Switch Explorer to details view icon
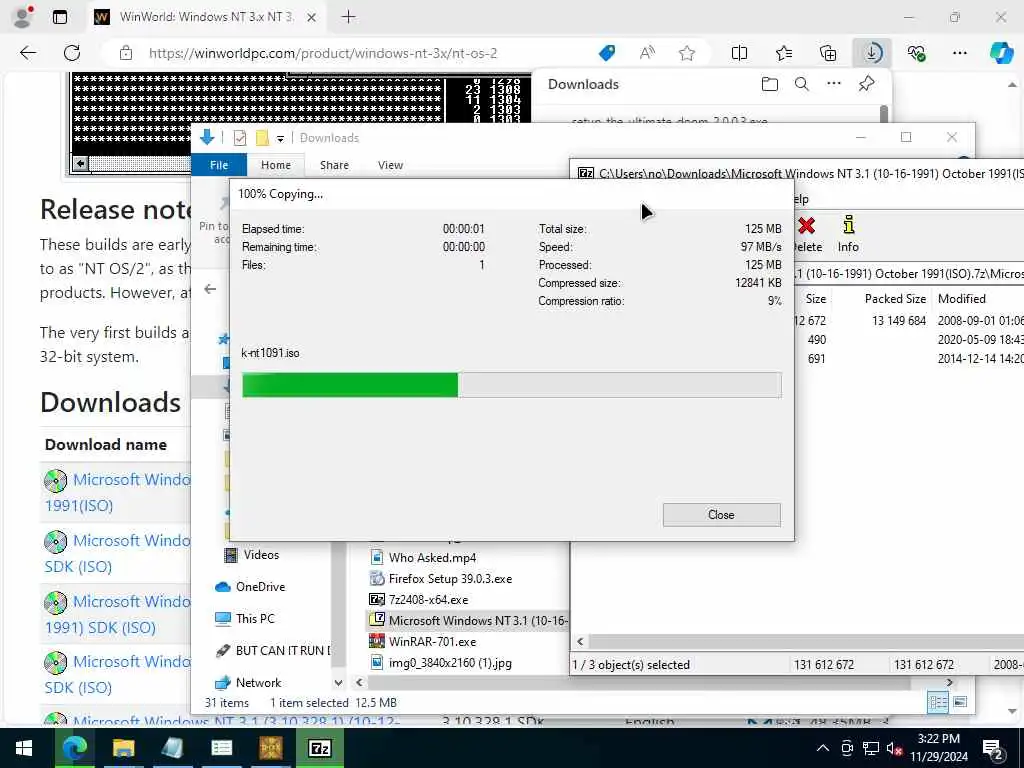 938,703
